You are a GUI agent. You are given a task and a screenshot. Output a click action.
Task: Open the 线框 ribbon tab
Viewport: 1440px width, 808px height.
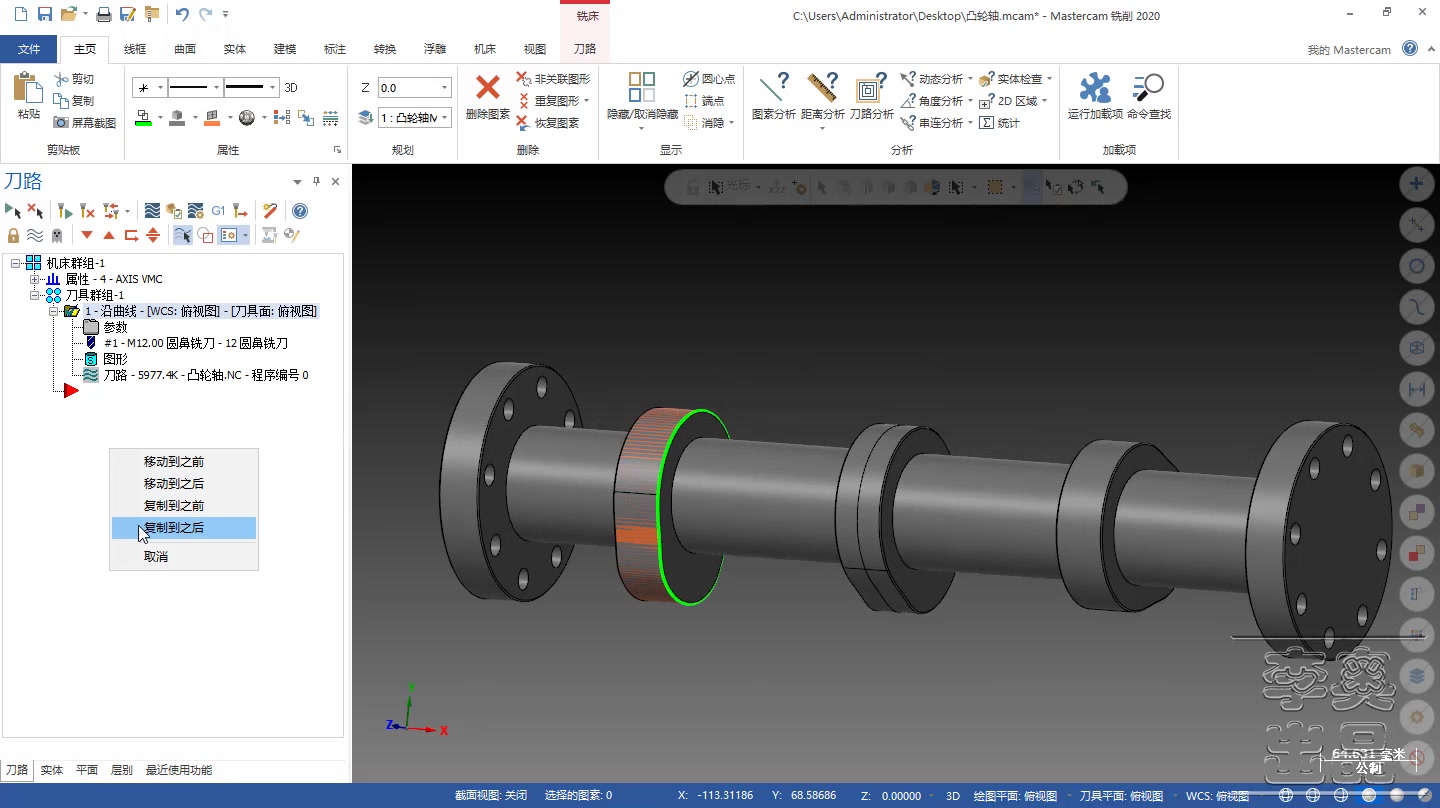click(x=135, y=49)
